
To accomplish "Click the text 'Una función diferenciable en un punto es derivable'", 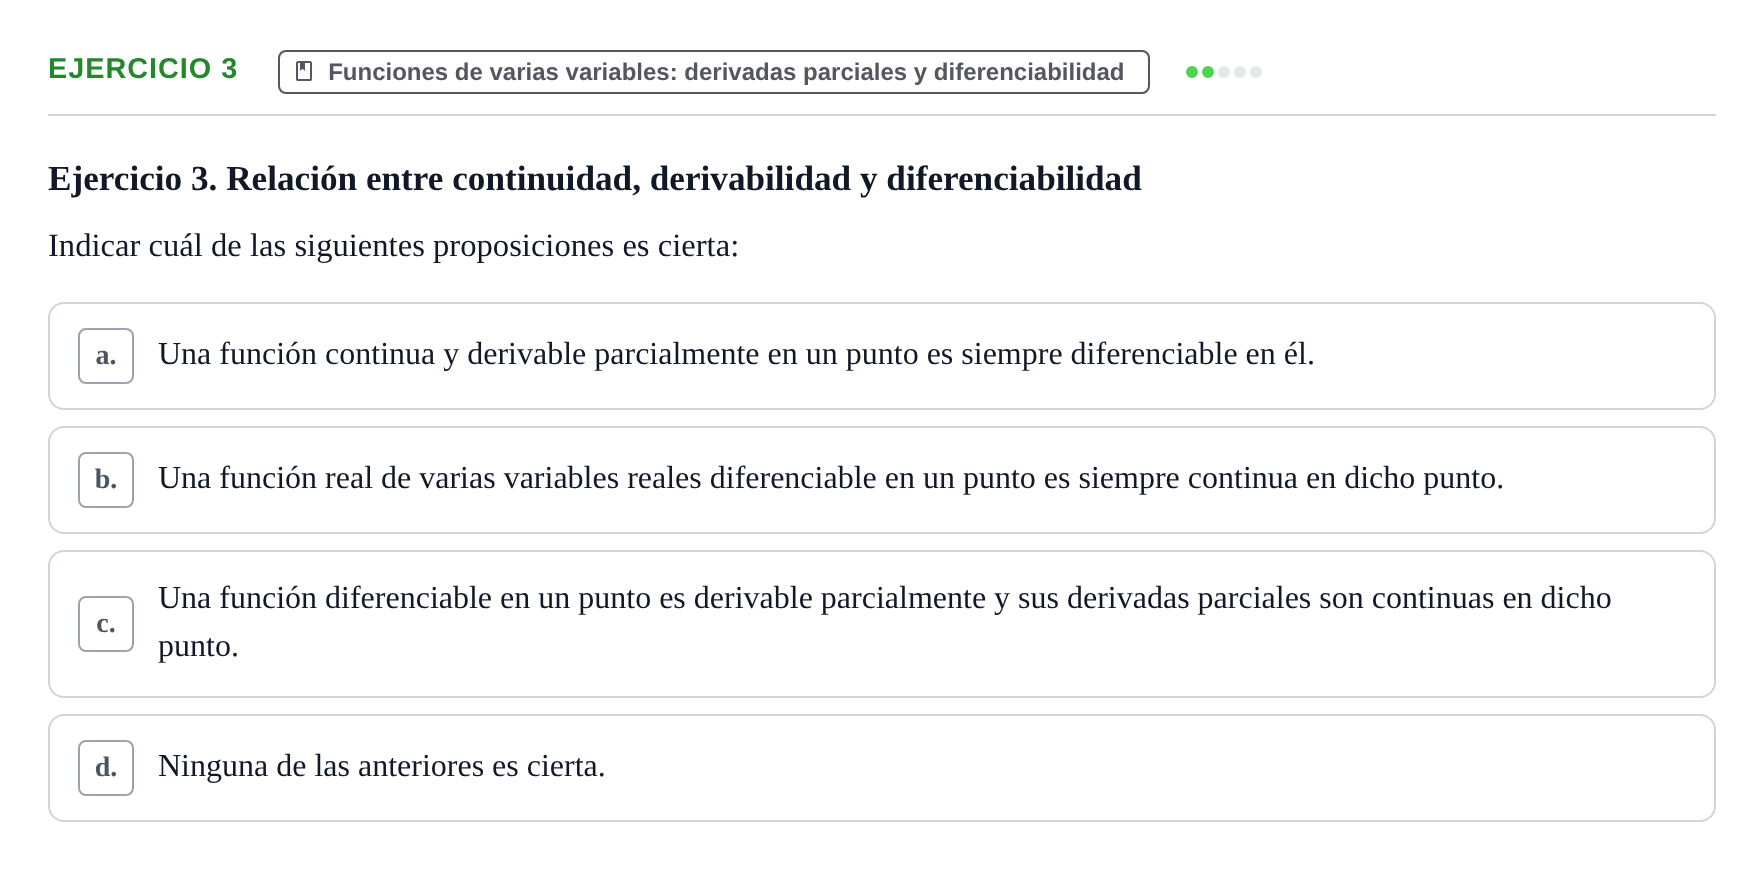I will click(x=485, y=598).
